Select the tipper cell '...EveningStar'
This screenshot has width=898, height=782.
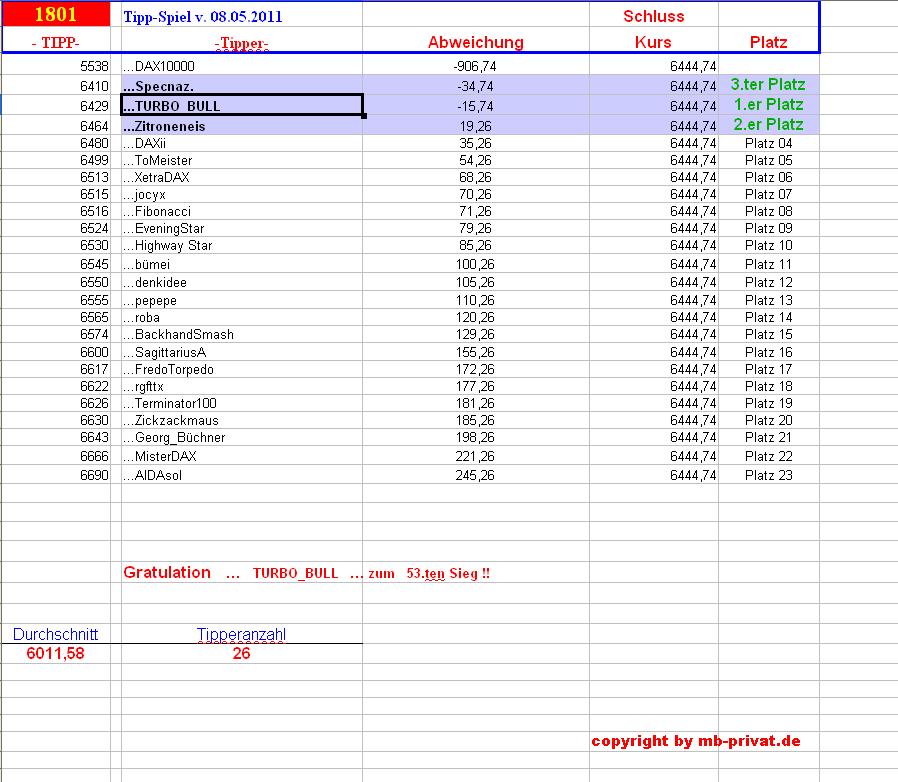pos(242,229)
